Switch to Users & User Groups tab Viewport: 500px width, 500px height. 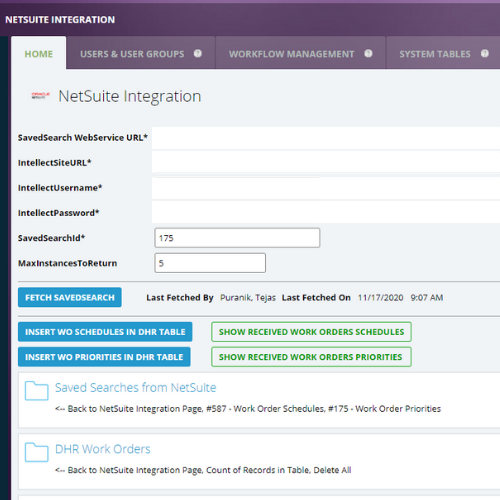click(x=132, y=54)
